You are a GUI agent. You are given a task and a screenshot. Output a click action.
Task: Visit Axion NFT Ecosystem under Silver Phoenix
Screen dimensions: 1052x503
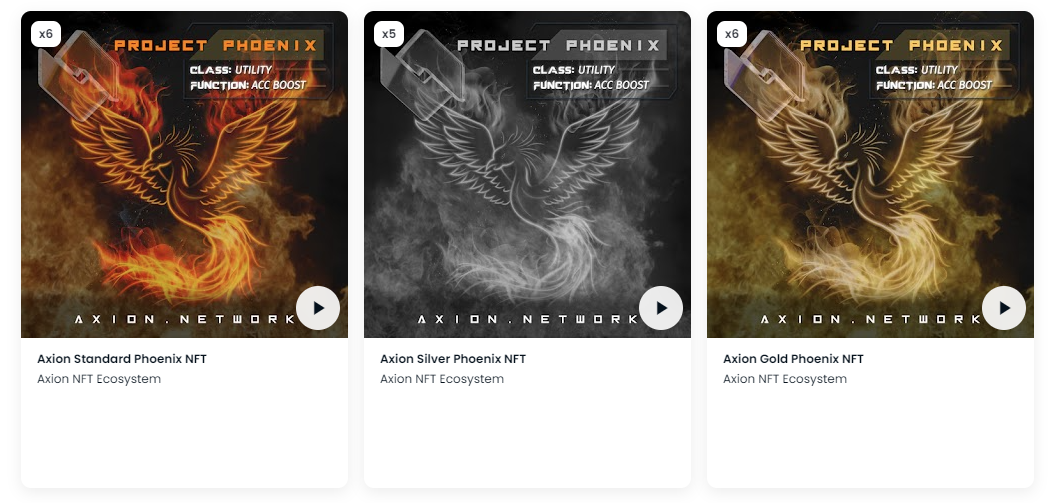[442, 379]
